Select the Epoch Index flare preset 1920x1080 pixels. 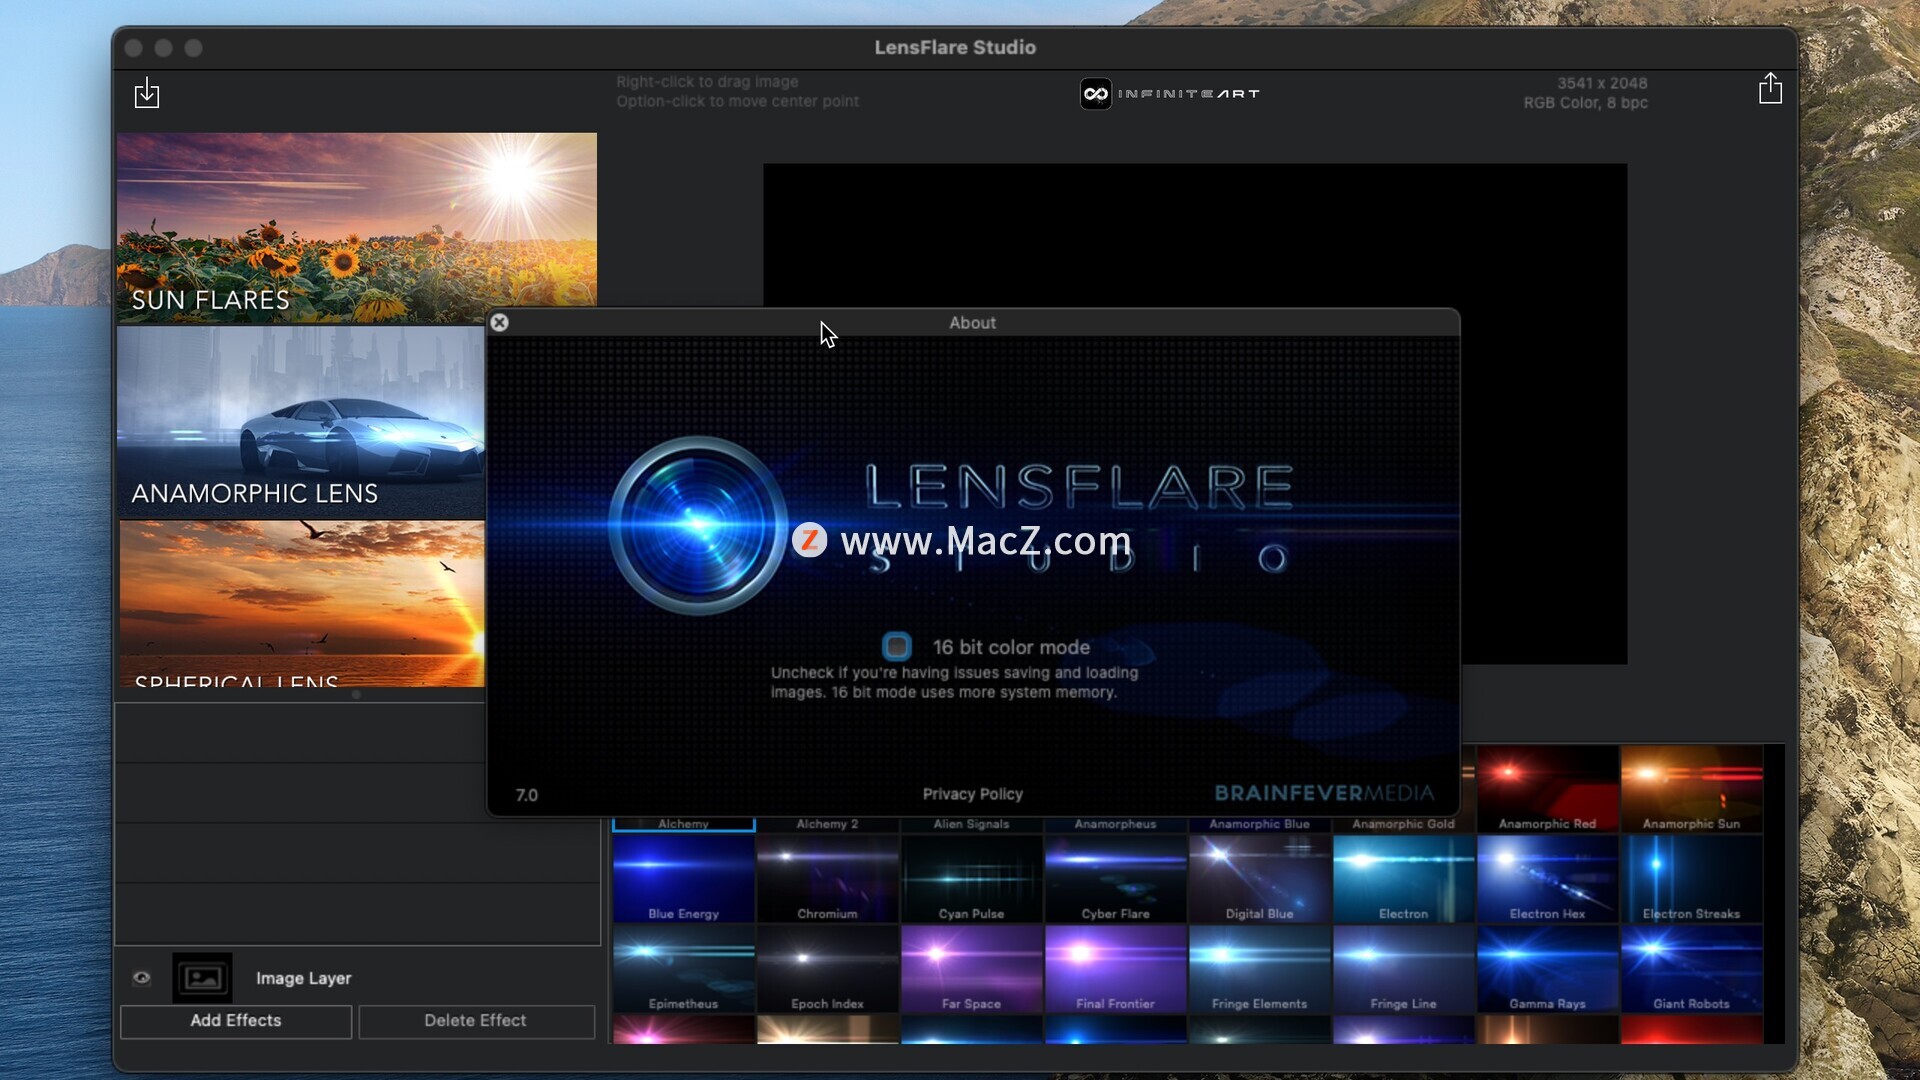828,969
